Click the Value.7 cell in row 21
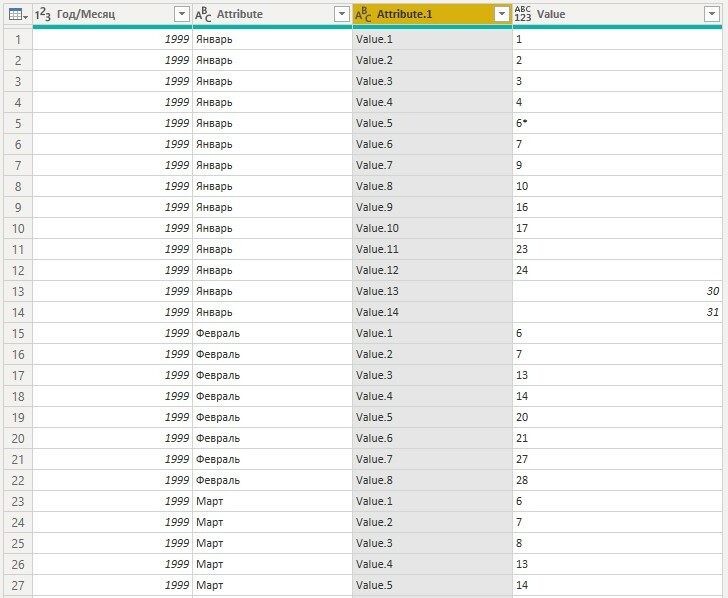The image size is (728, 598). [x=432, y=459]
